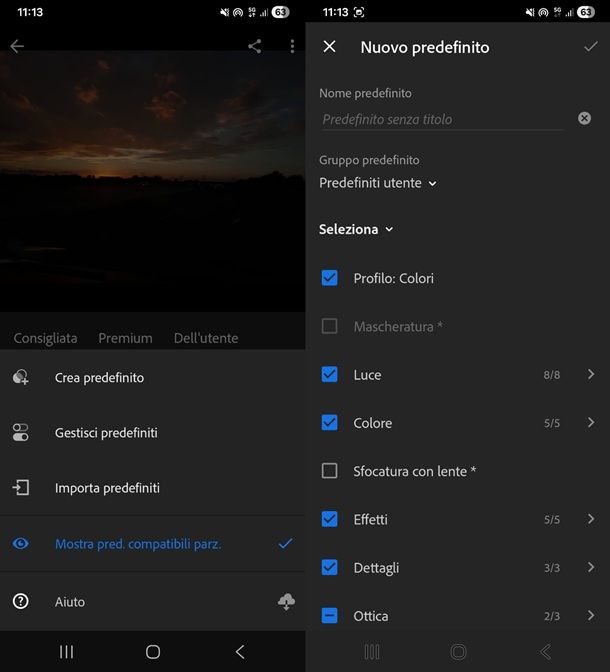Open the Predefiniti utente group dropdown
Screen dimensions: 610x672
pyautogui.click(x=378, y=183)
